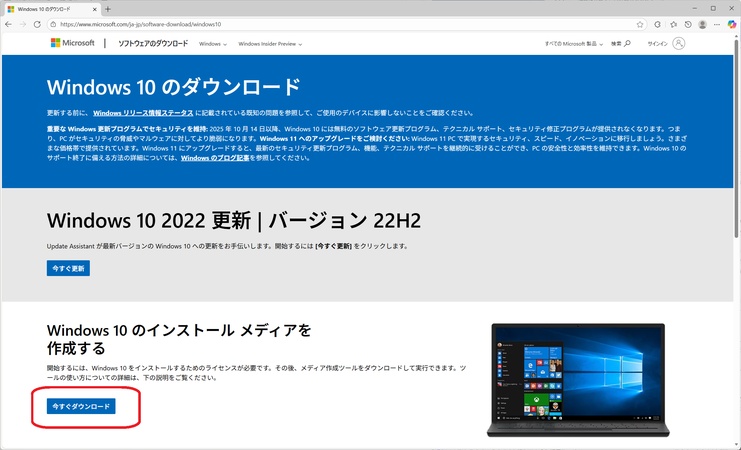Click the Windows 10 2022 更新 | バージョン 22H2 heading
The width and height of the screenshot is (741, 450).
coord(234,221)
